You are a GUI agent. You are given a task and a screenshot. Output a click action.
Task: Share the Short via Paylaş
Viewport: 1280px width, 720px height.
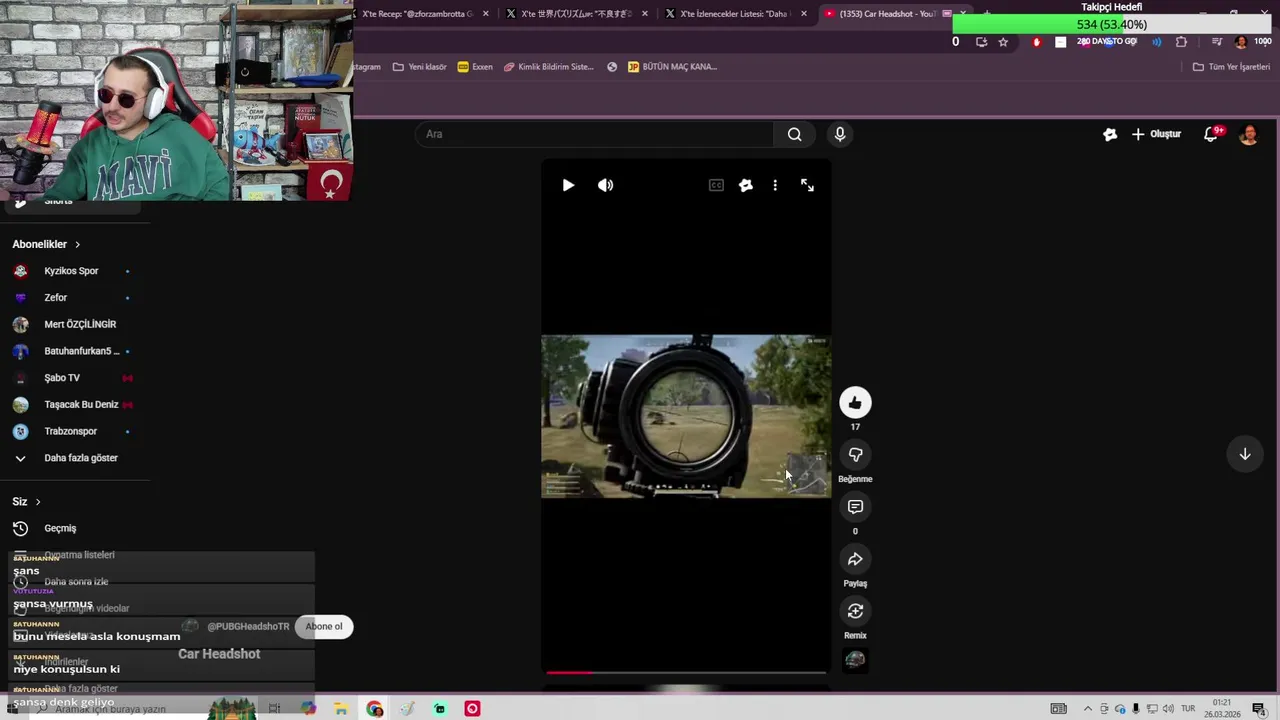855,559
